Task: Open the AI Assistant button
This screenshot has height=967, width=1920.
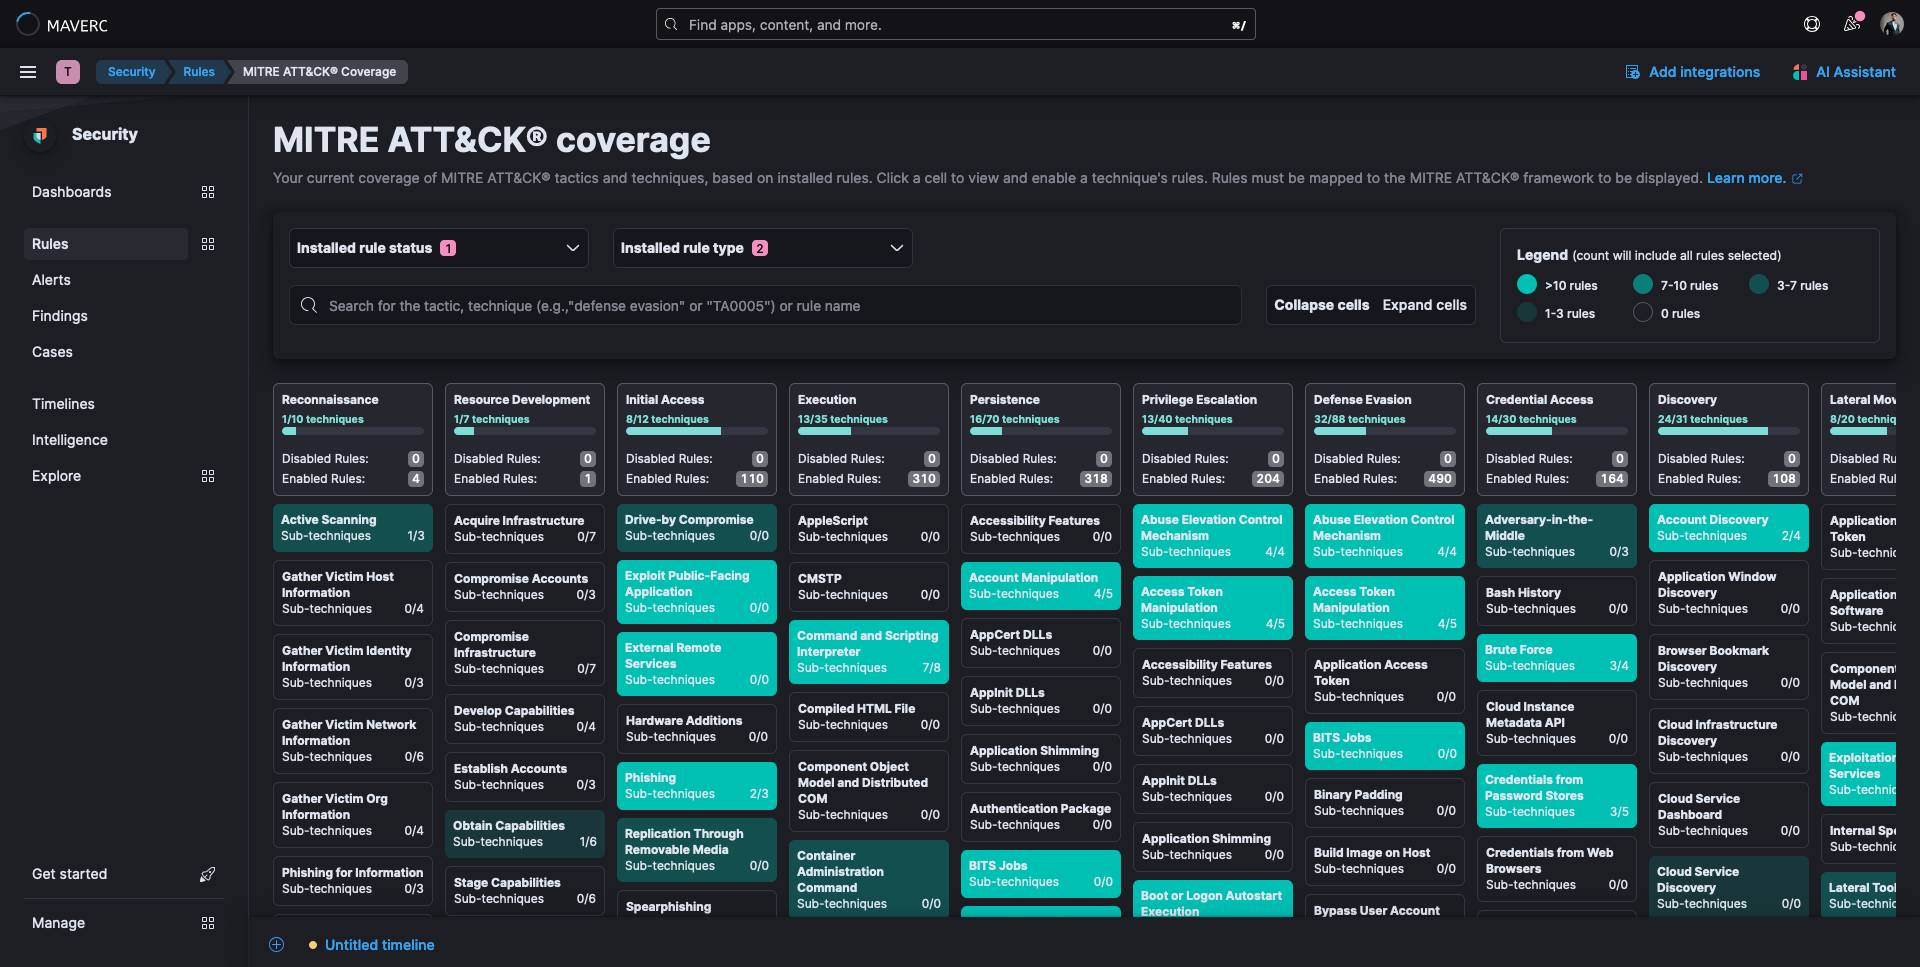Action: (x=1844, y=72)
